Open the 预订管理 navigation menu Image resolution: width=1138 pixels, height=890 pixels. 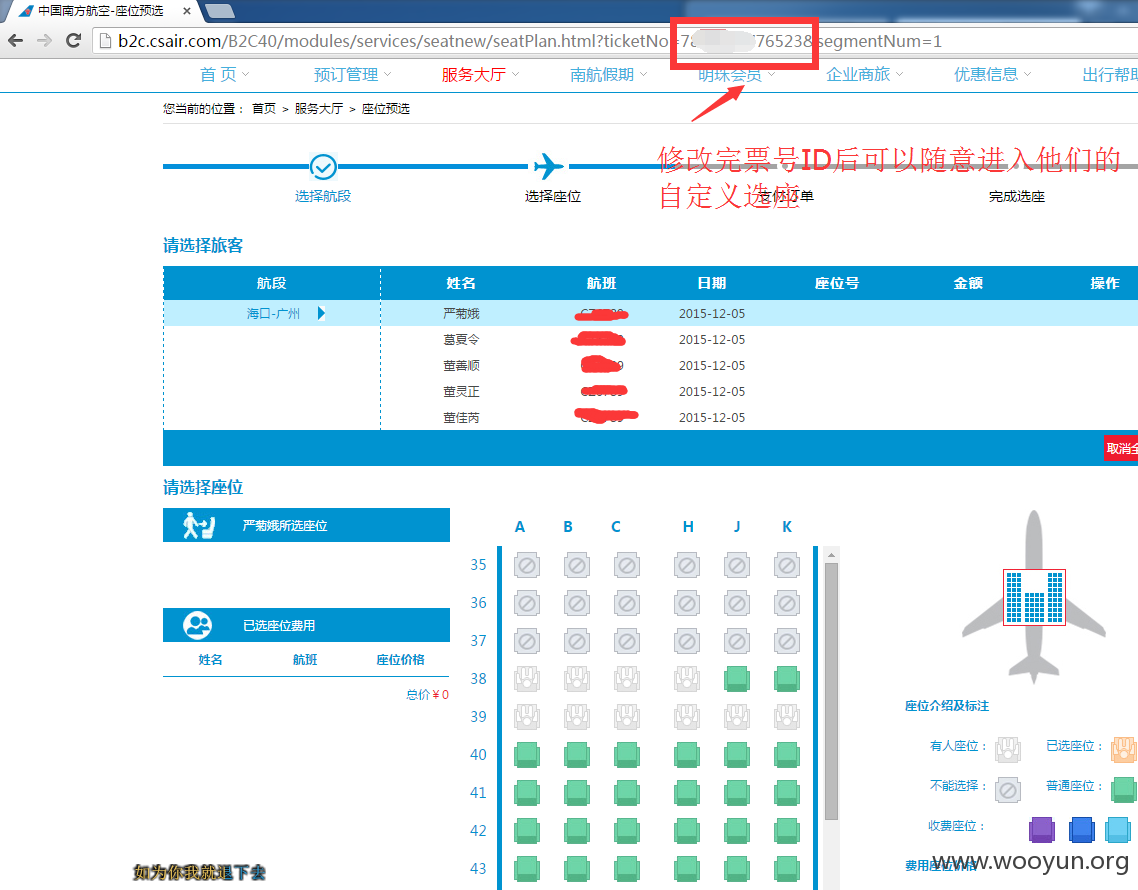pos(352,74)
